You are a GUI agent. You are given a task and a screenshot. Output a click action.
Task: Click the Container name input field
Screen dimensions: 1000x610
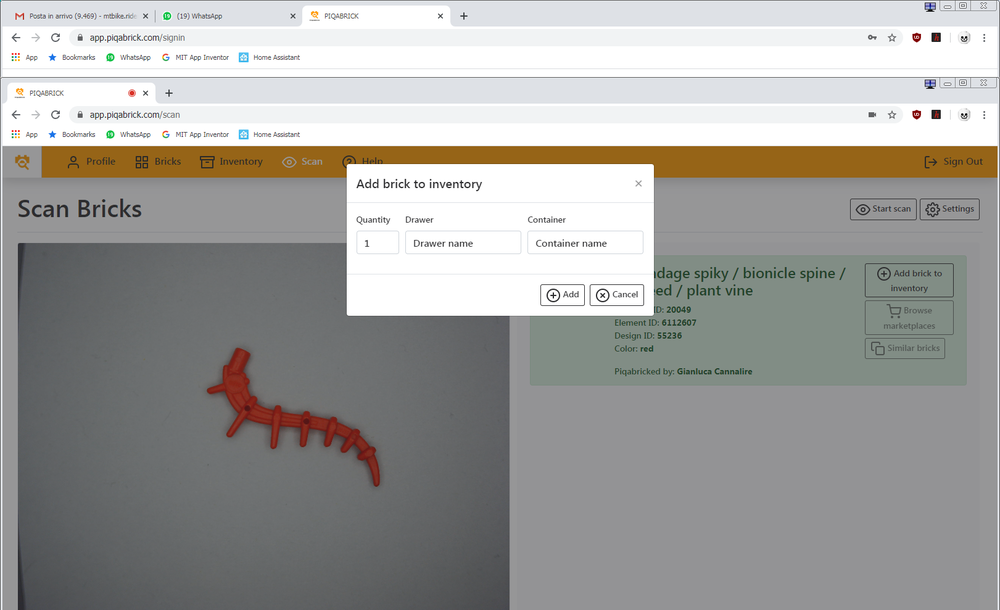585,243
